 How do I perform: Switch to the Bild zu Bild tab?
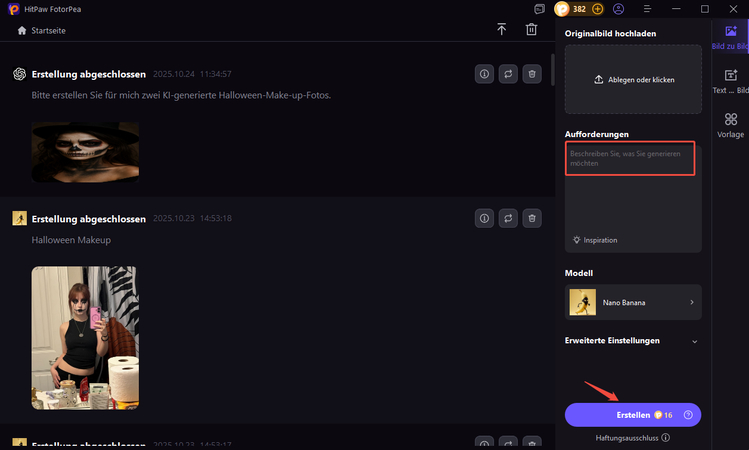[x=731, y=37]
